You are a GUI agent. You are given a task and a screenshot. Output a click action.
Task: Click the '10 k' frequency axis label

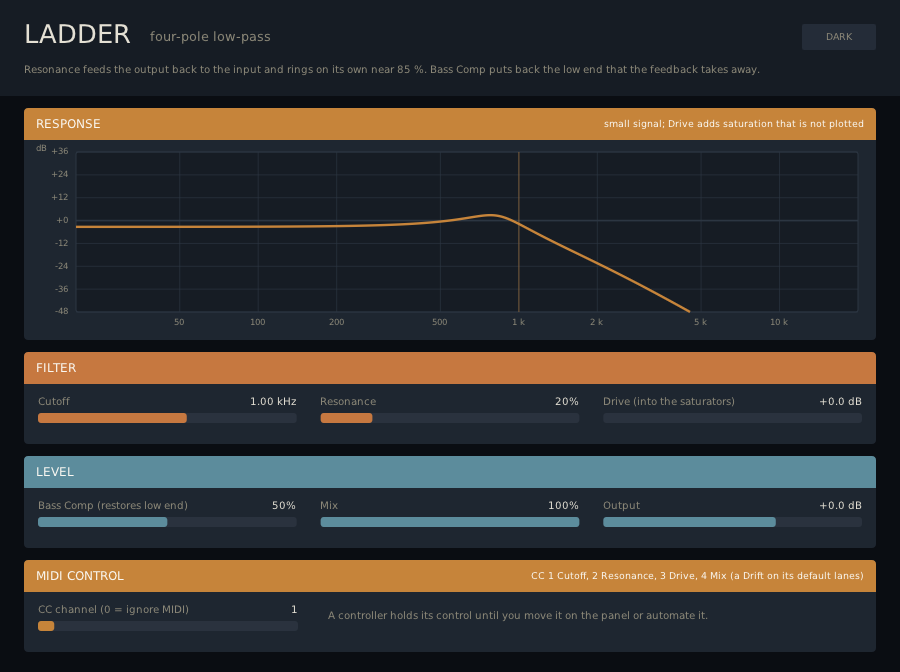[x=779, y=322]
